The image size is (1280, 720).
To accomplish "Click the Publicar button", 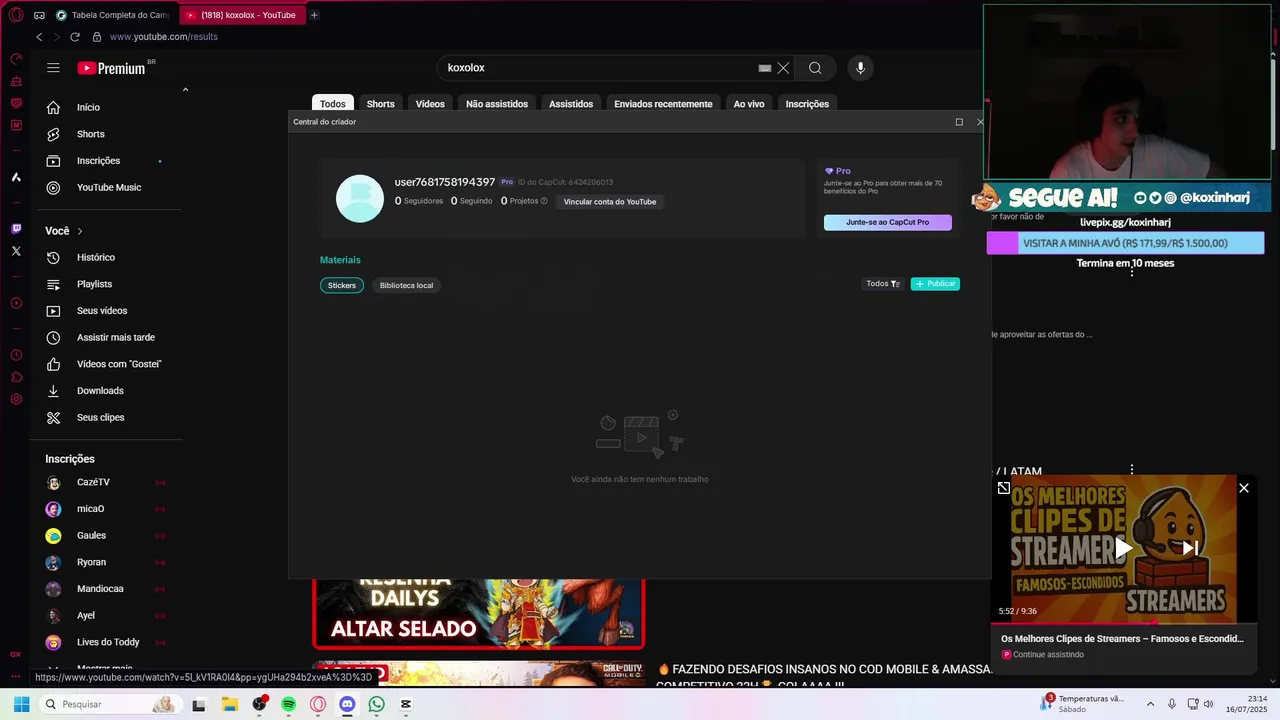I will pyautogui.click(x=935, y=284).
